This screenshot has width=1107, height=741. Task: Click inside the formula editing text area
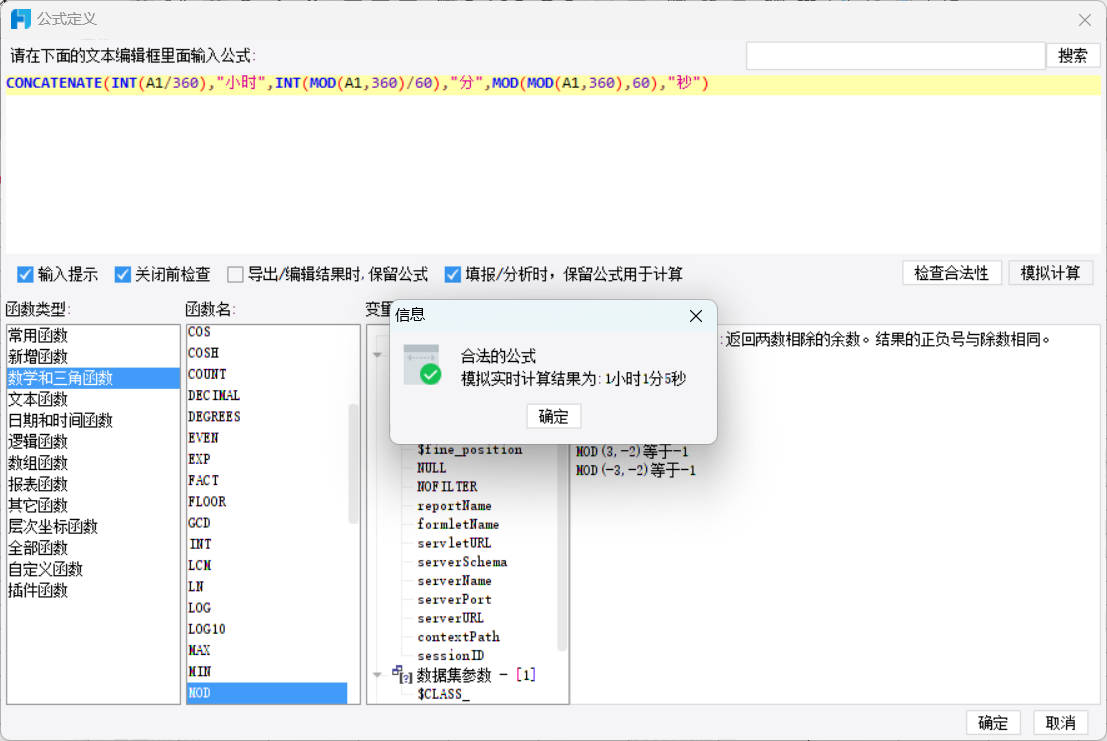553,162
